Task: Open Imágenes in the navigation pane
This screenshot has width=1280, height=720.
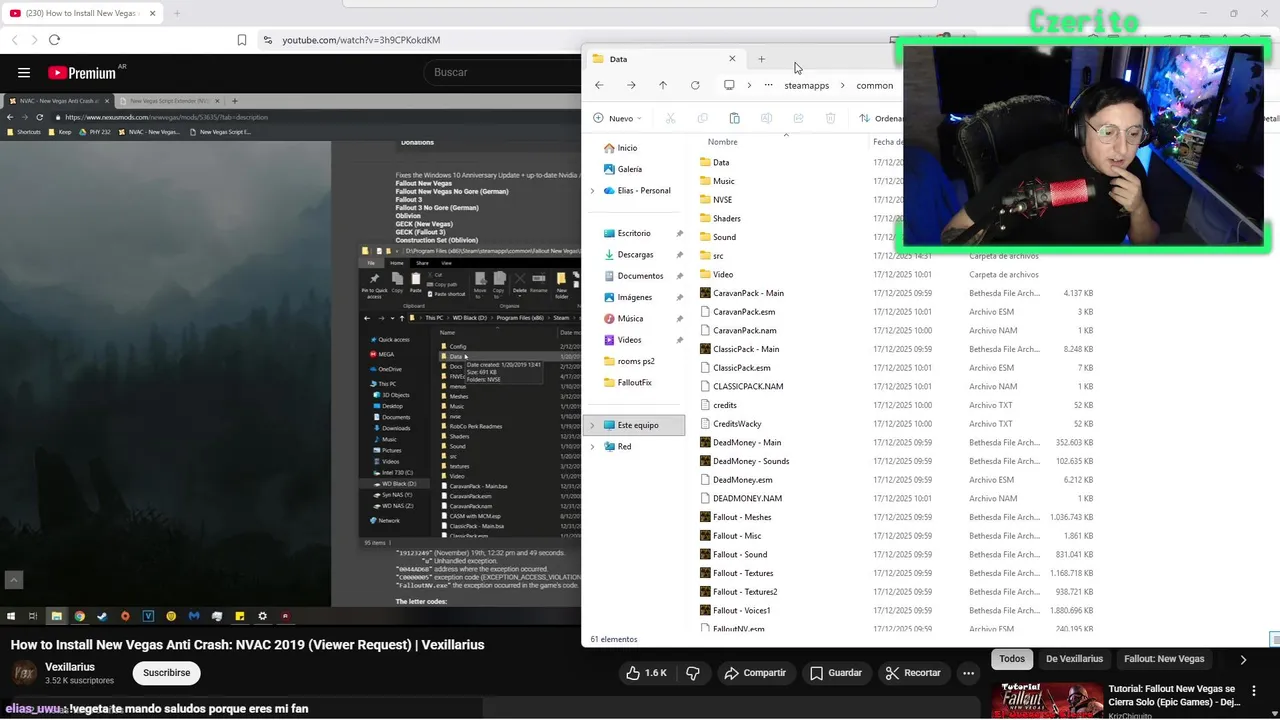Action: click(x=636, y=297)
